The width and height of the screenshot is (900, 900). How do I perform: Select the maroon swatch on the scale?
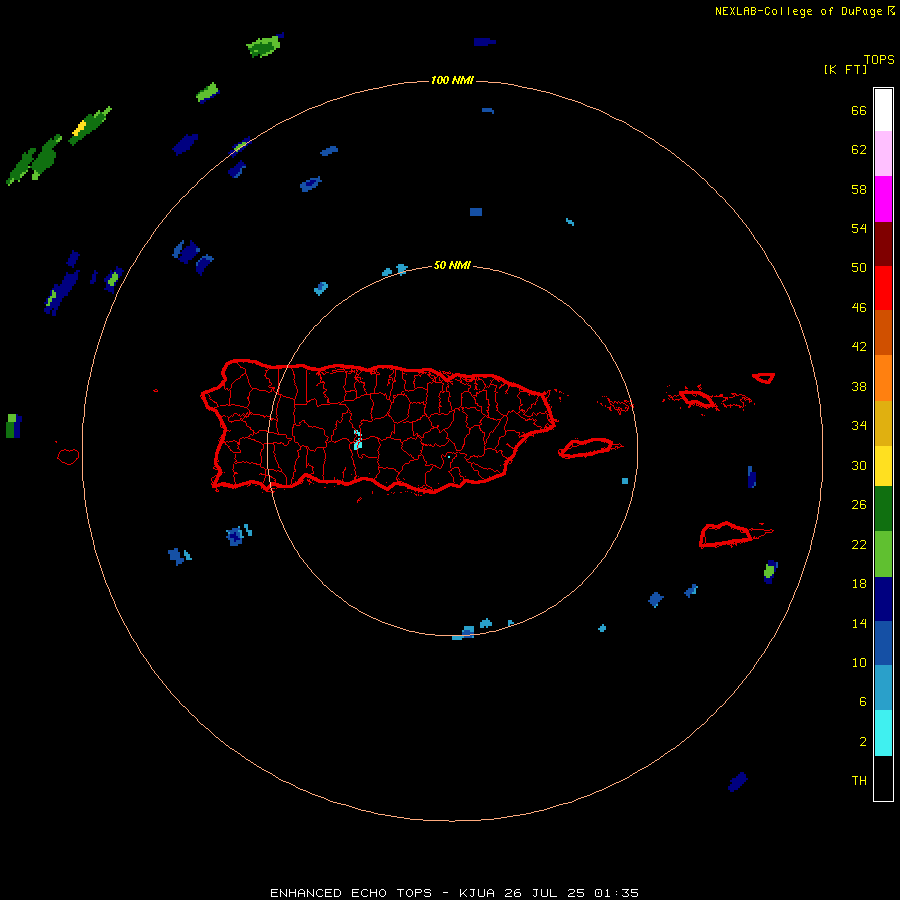point(883,243)
